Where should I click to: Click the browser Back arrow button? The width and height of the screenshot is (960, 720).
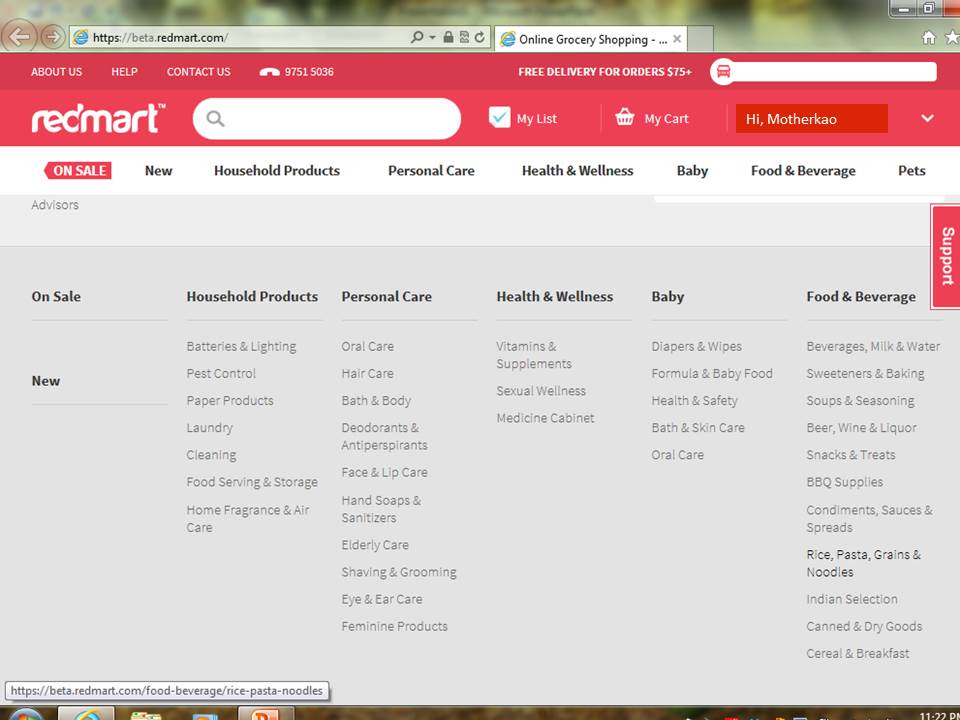click(x=18, y=37)
